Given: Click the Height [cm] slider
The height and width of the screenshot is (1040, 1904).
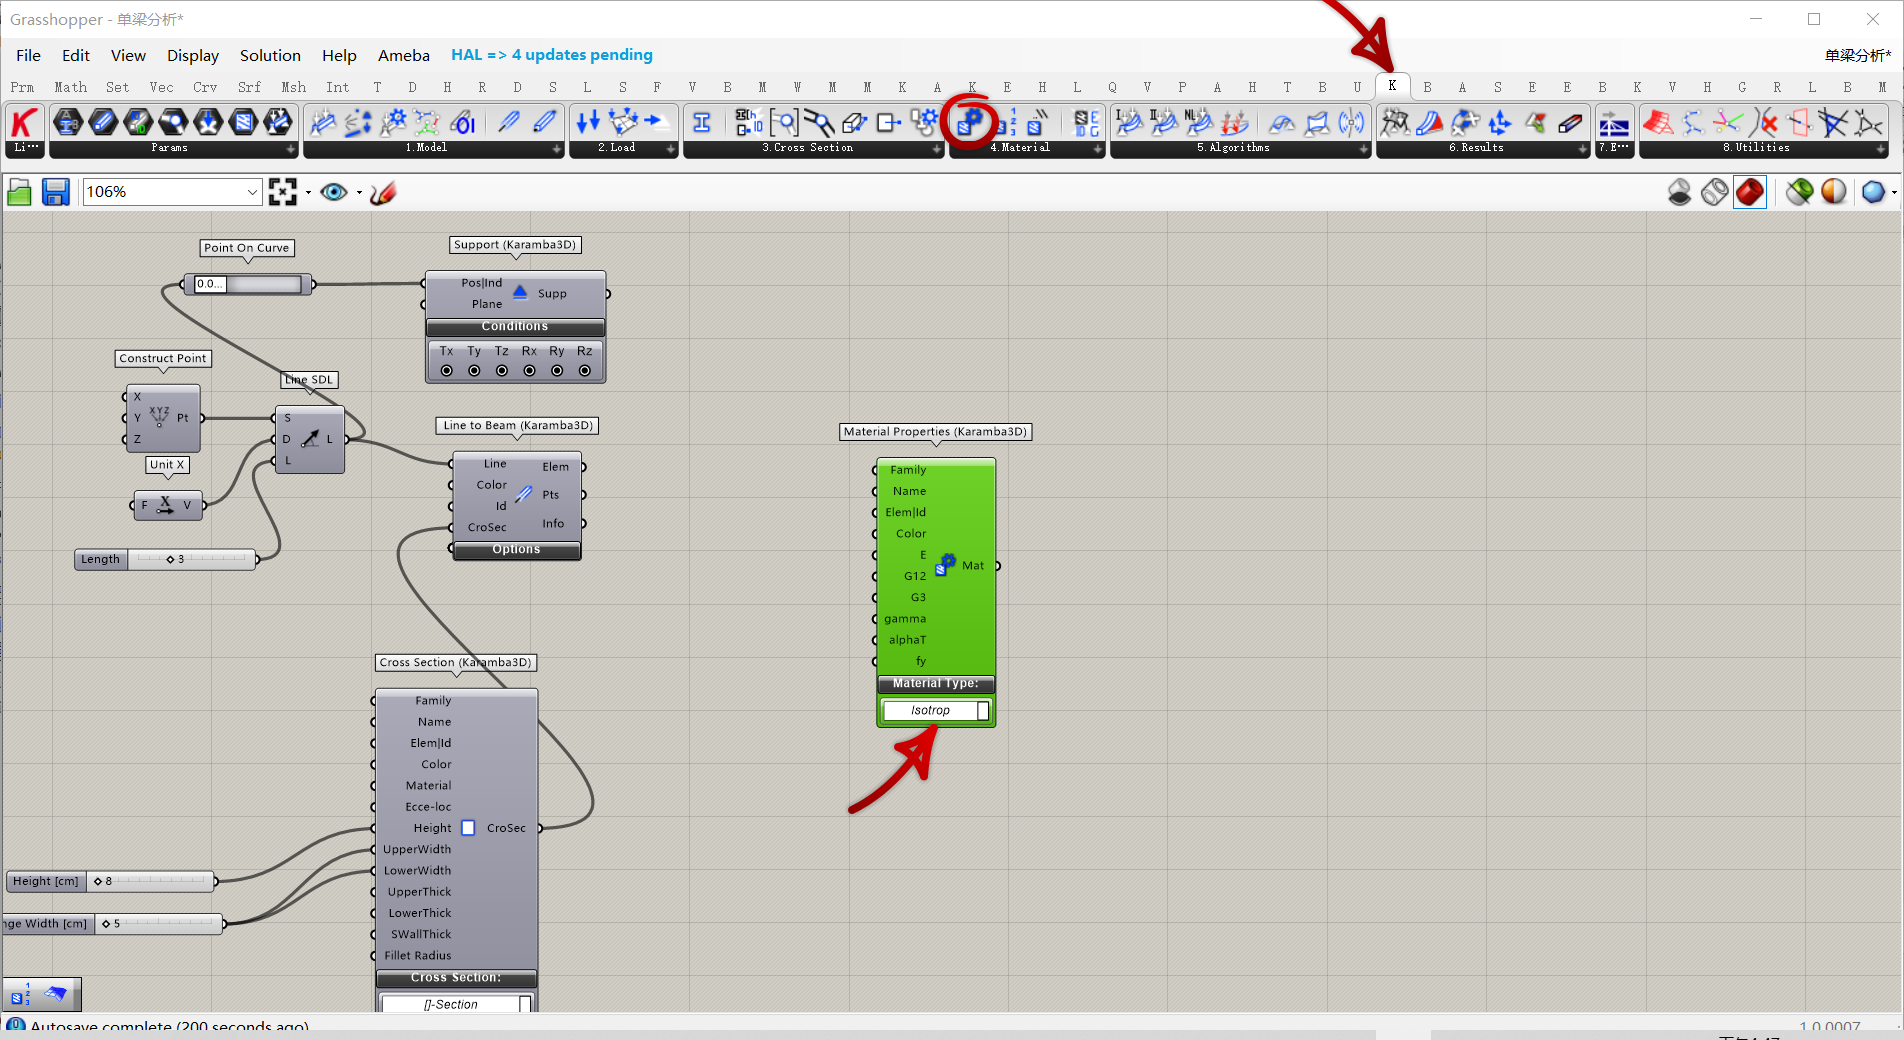Looking at the screenshot, I should 150,881.
